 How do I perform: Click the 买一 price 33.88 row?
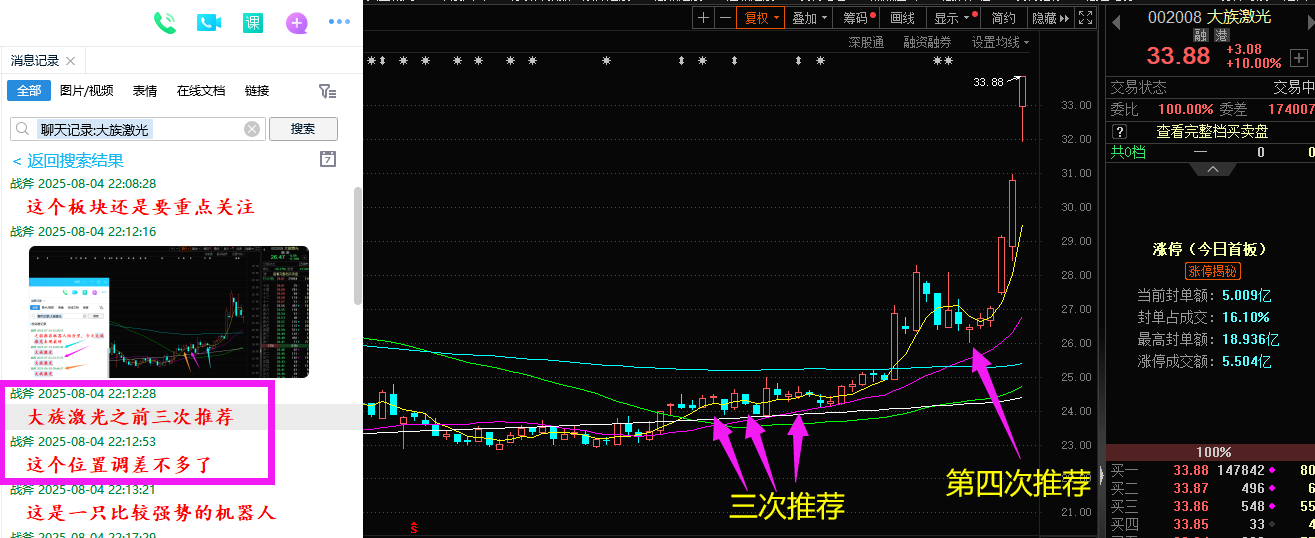click(1210, 470)
